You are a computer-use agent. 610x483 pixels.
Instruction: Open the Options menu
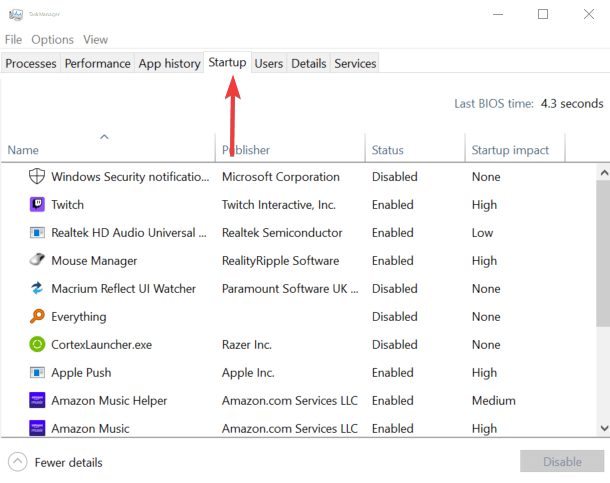(x=53, y=40)
